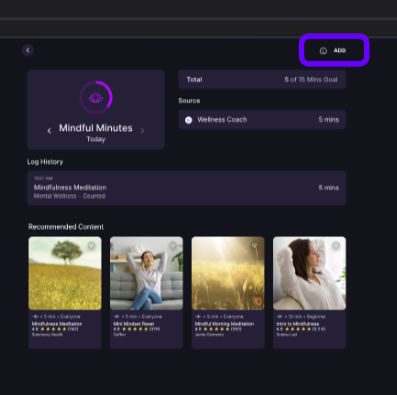
Task: Click the Recommended Content heading
Action: (66, 227)
